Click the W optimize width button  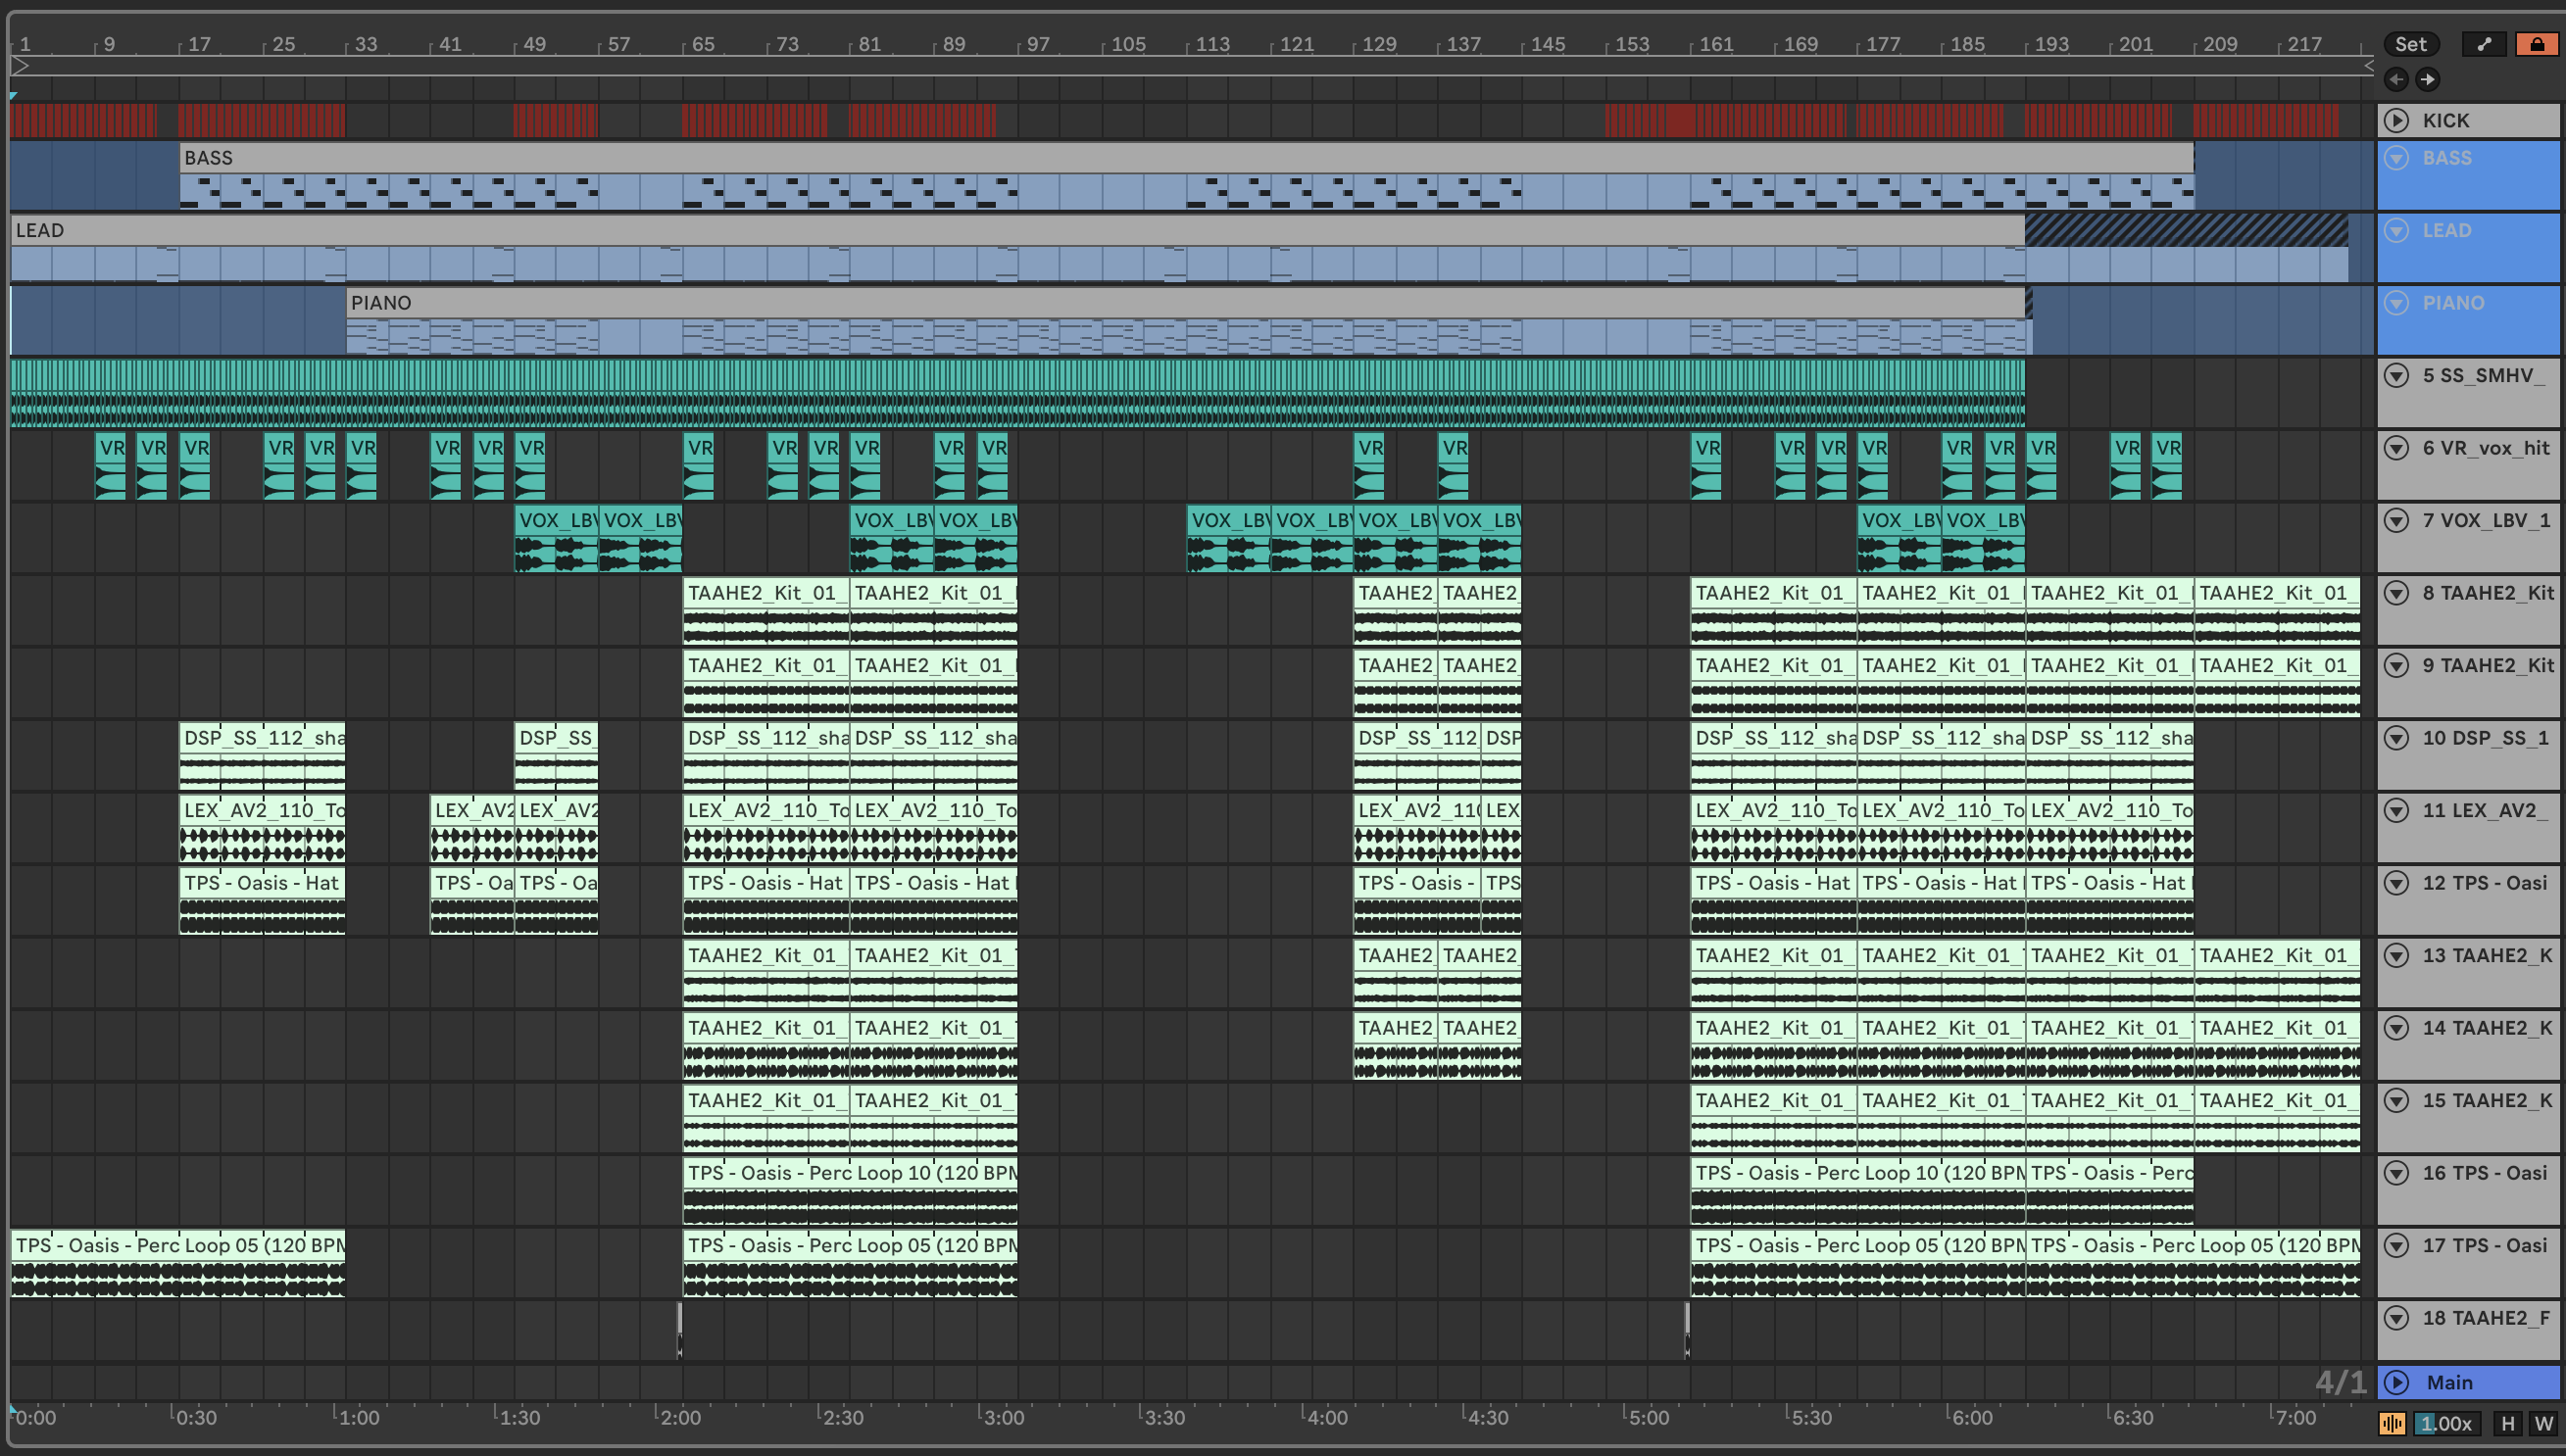tap(2543, 1423)
